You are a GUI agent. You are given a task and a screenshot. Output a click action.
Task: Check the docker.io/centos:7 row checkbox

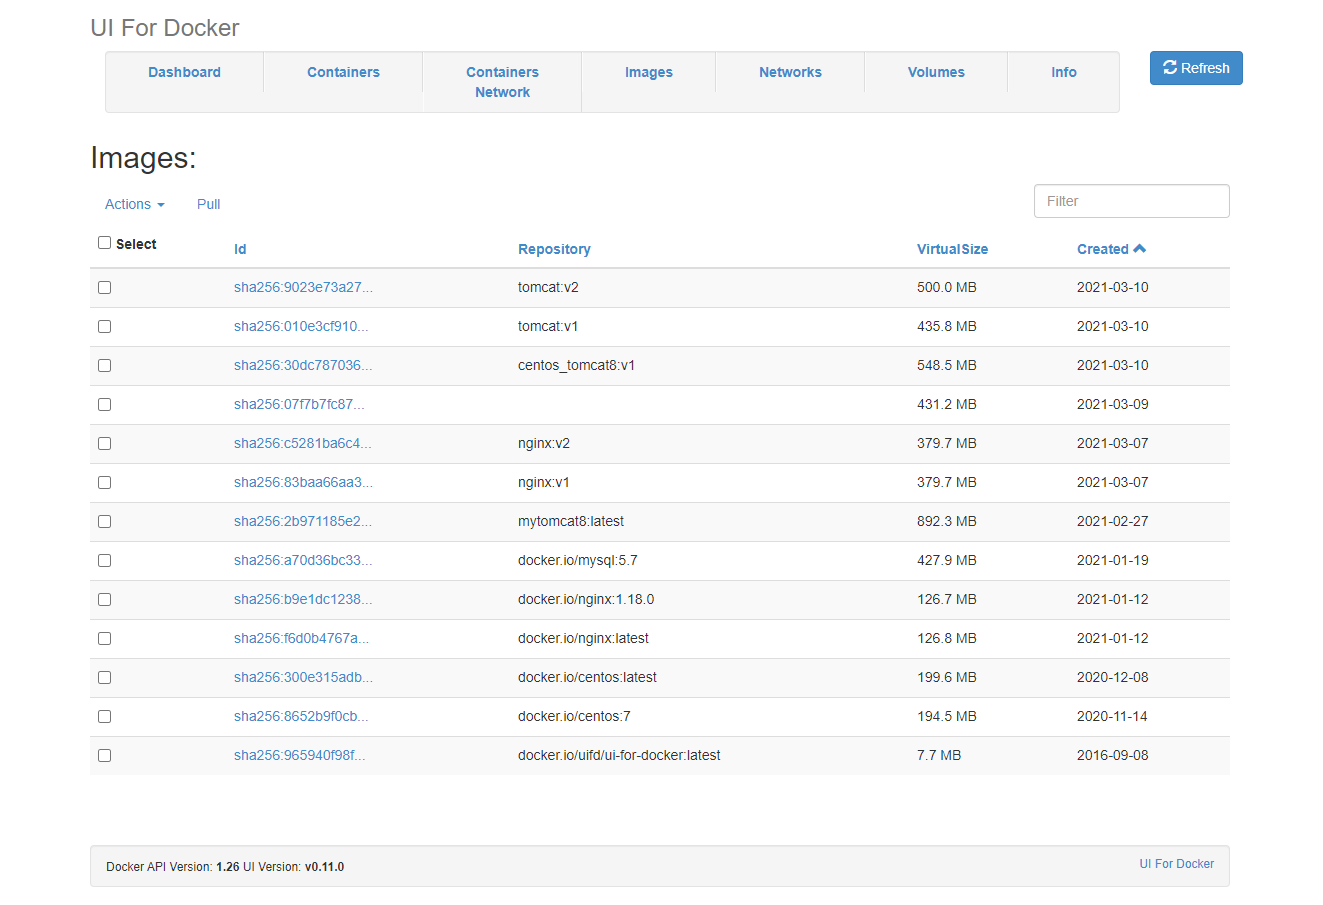click(x=104, y=717)
